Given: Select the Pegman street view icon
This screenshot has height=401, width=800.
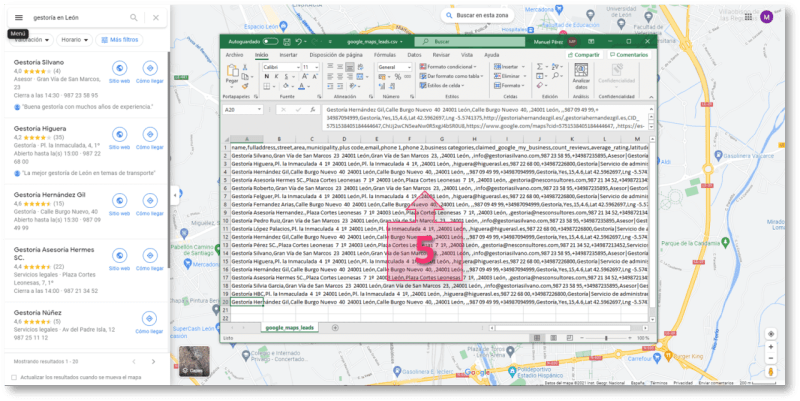Looking at the screenshot, I should [x=771, y=372].
